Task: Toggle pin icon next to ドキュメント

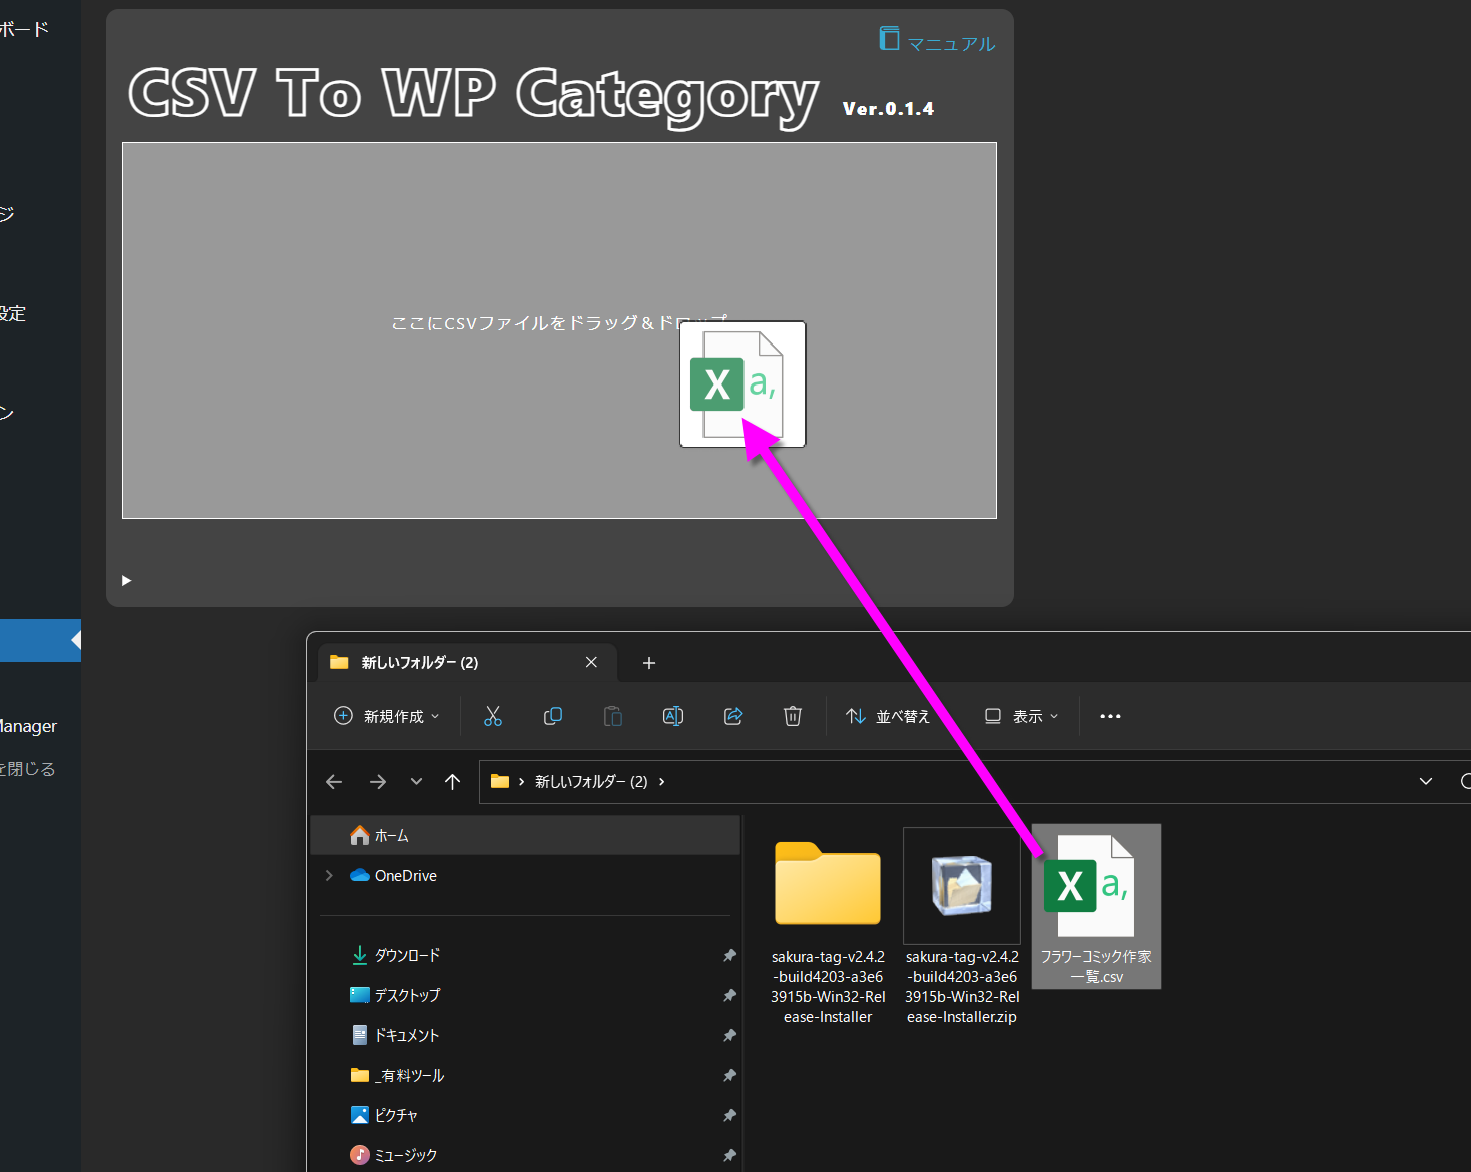Action: coord(729,1036)
